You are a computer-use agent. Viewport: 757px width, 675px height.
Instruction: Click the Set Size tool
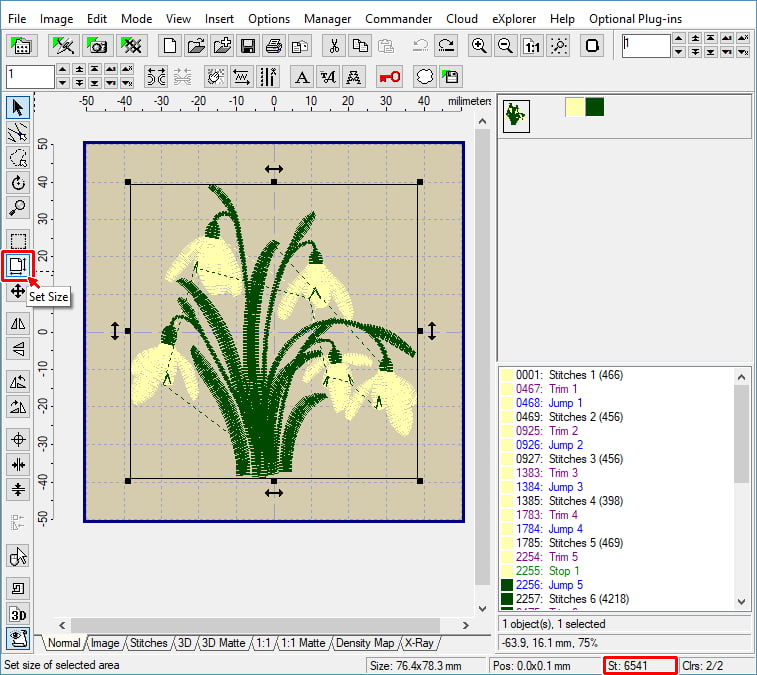point(18,265)
